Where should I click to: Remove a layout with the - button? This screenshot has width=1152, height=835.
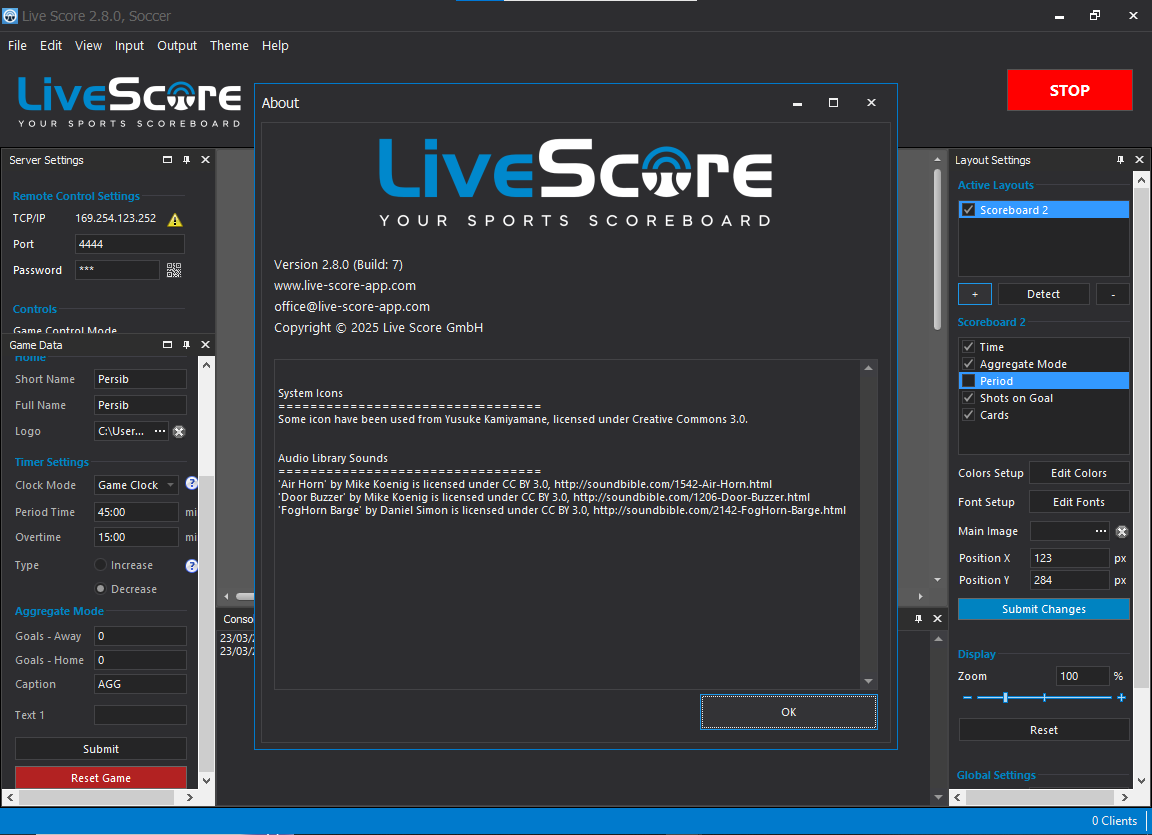click(1112, 294)
